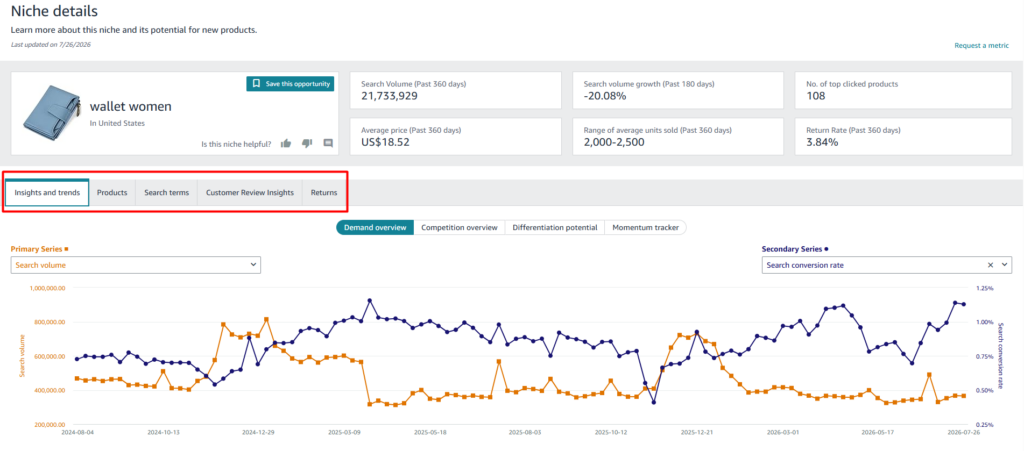Go to the Returns tab
The height and width of the screenshot is (451, 1024).
point(324,193)
